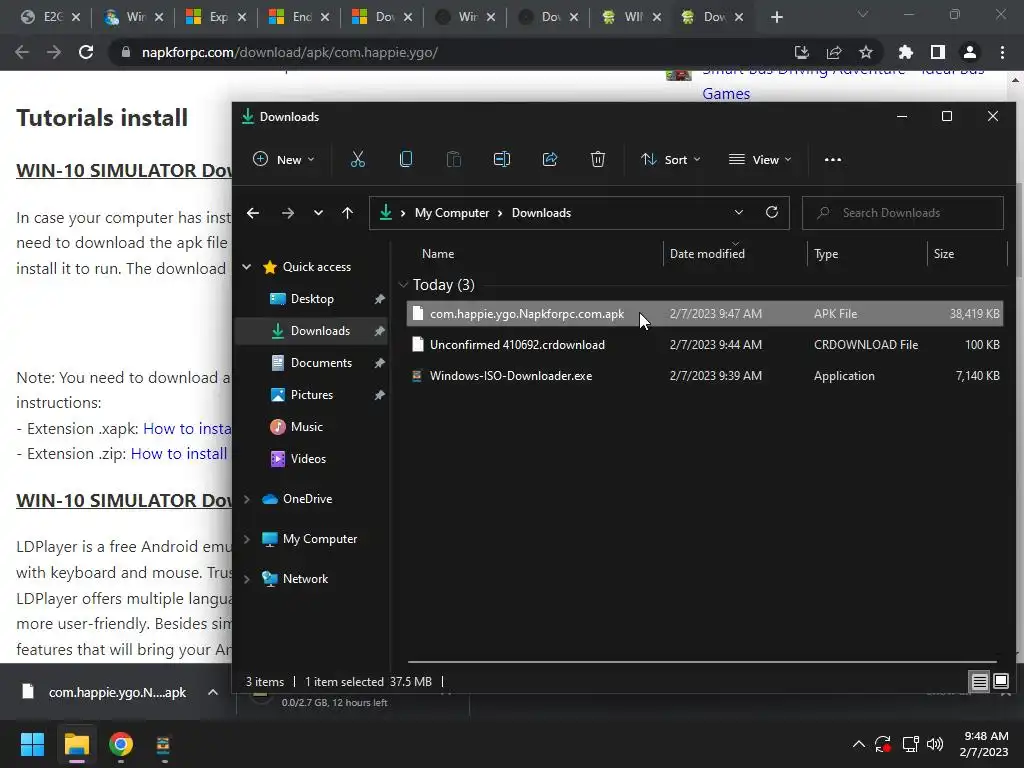Image resolution: width=1024 pixels, height=768 pixels.
Task: Open the View dropdown
Action: (760, 159)
